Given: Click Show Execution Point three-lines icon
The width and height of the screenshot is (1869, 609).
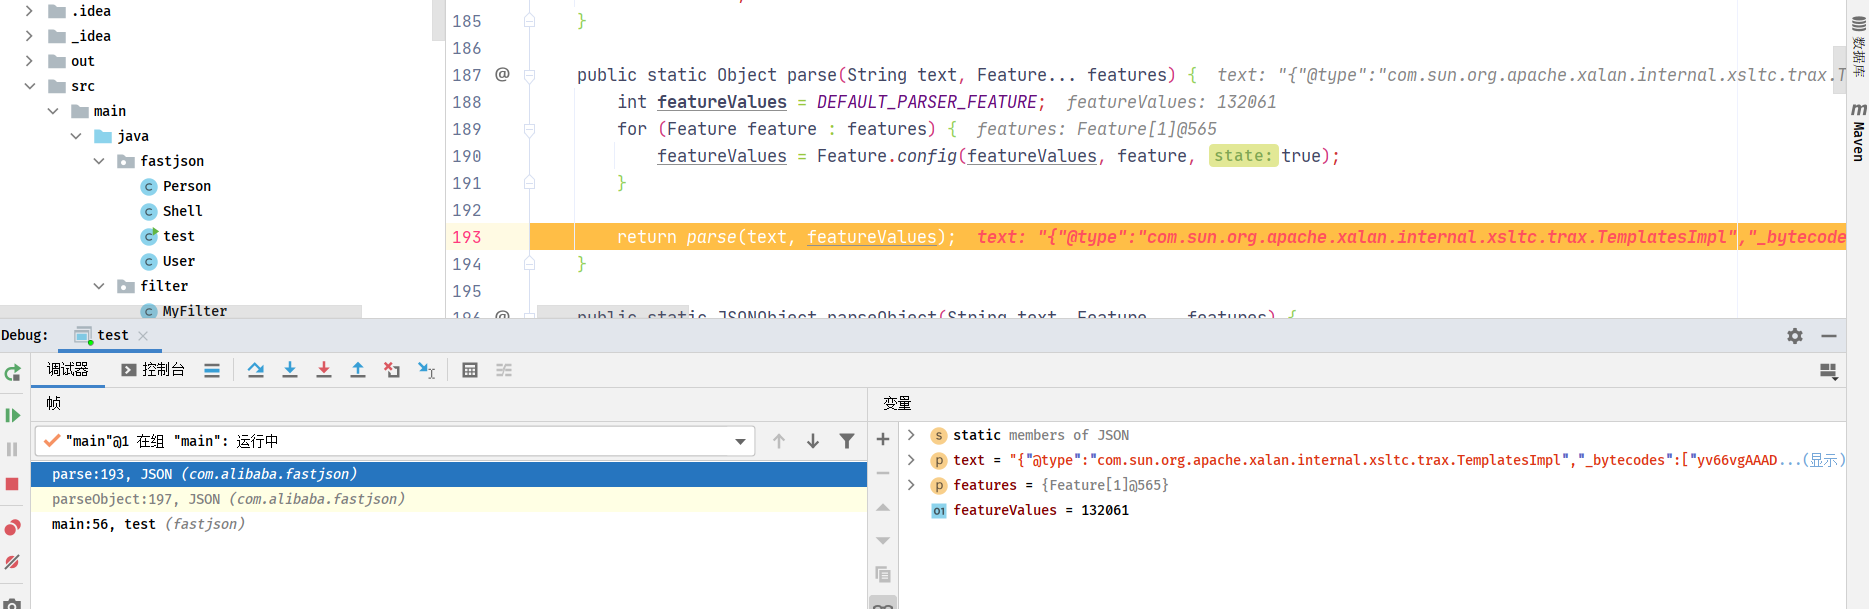Looking at the screenshot, I should click(212, 370).
